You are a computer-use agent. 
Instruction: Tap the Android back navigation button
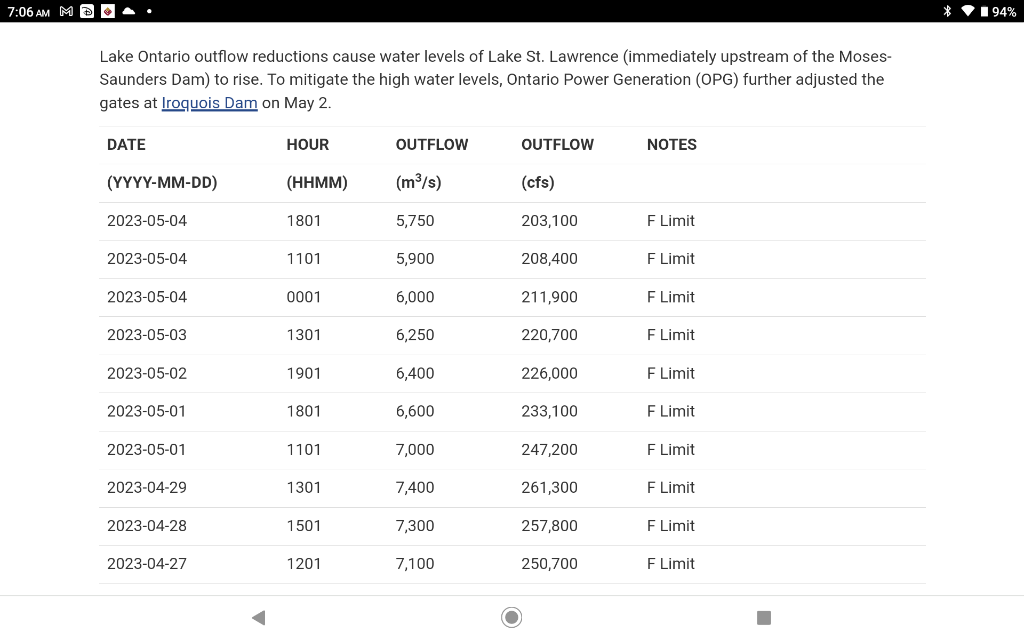coord(258,617)
